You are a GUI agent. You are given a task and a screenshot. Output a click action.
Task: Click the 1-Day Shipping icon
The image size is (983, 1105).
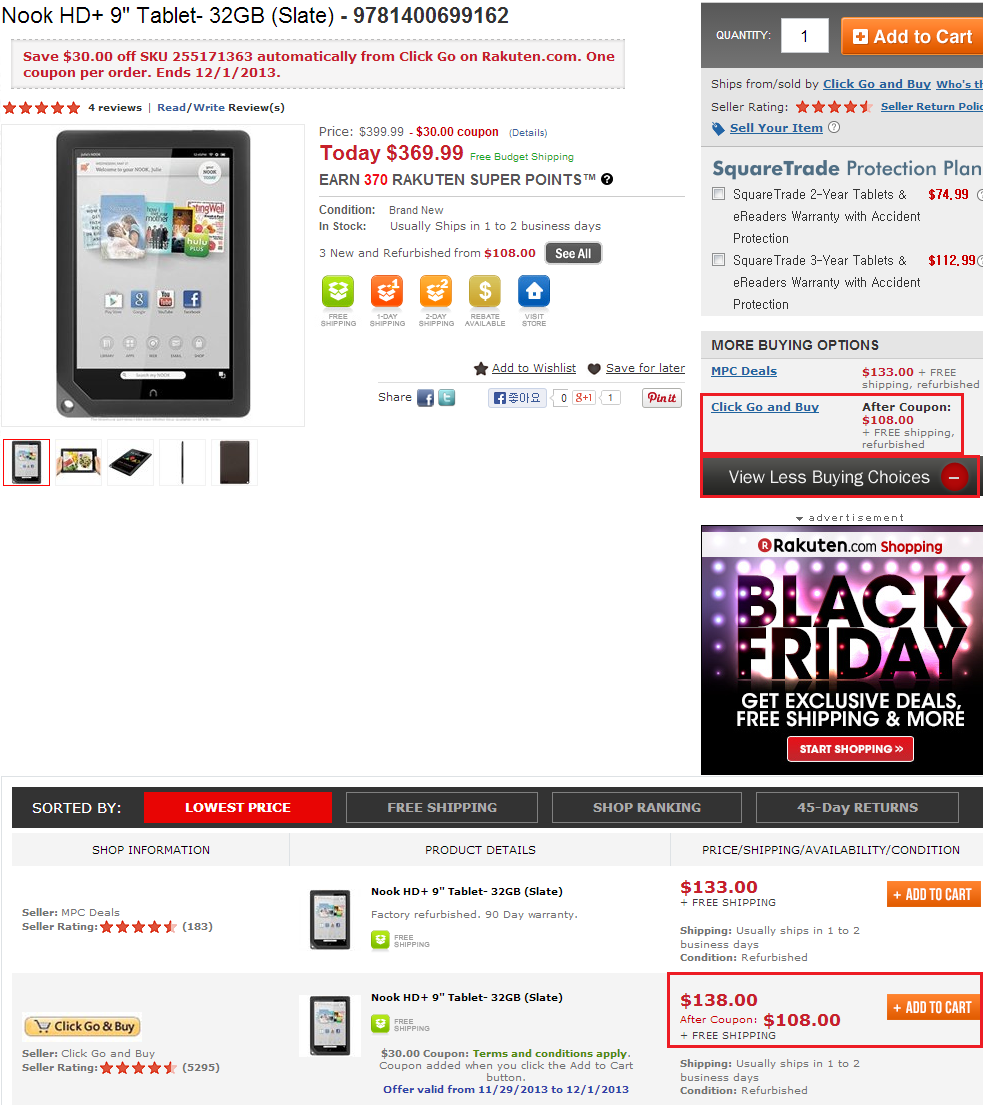coord(387,292)
